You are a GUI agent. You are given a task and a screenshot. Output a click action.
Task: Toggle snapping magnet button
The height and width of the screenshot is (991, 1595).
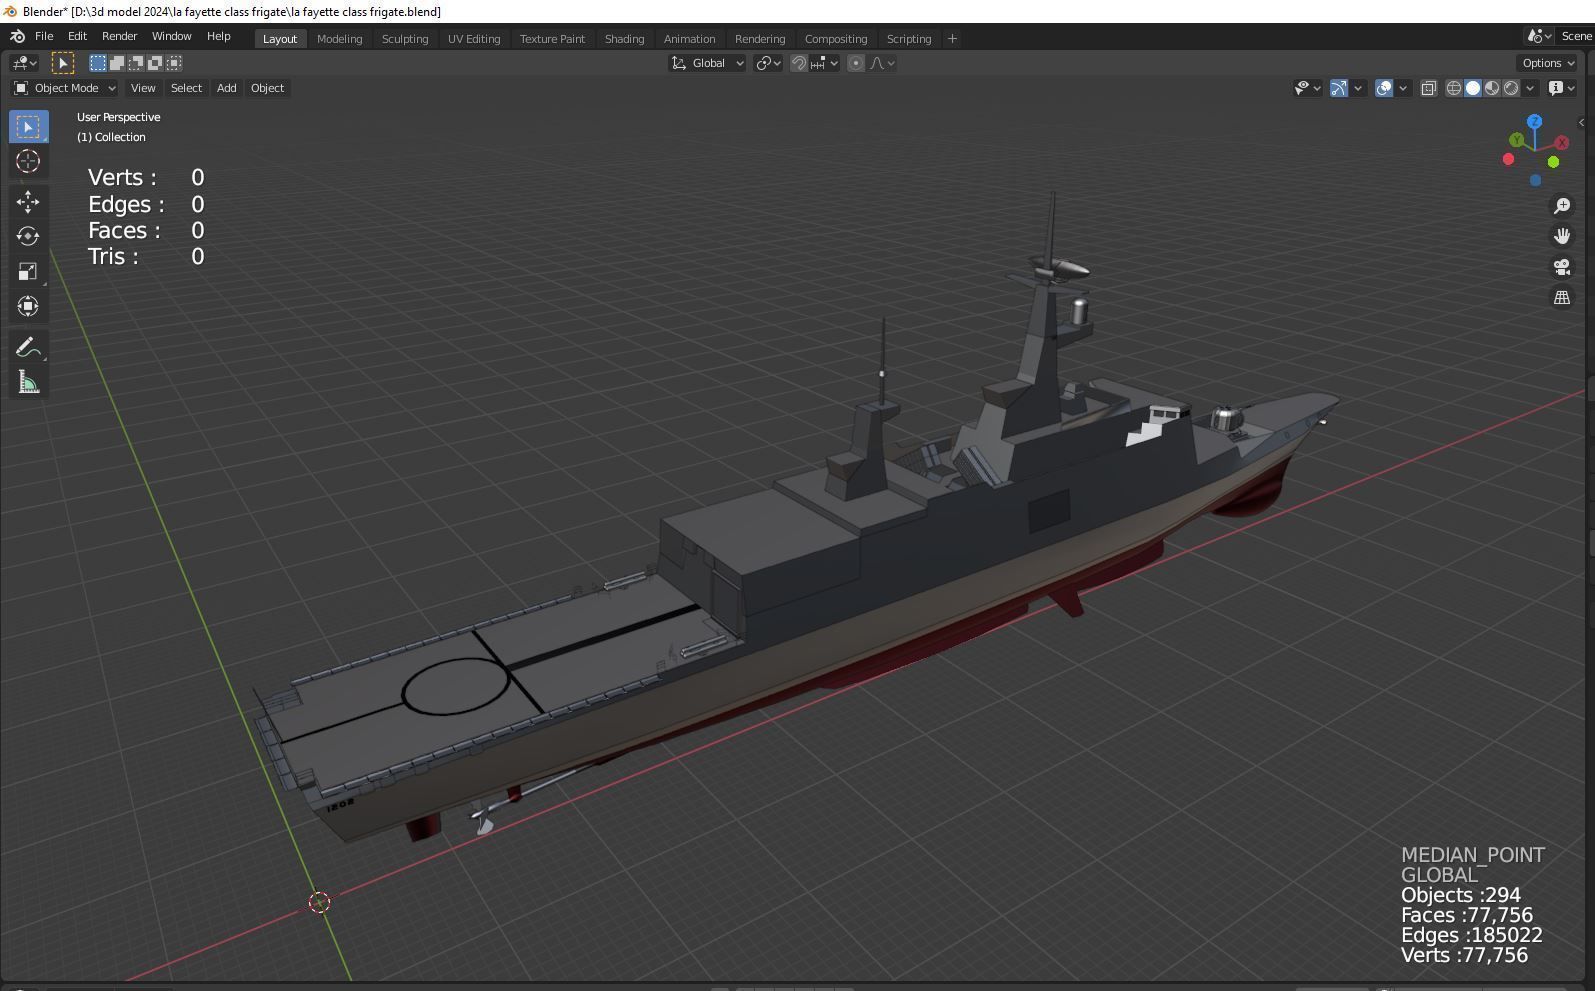click(799, 63)
